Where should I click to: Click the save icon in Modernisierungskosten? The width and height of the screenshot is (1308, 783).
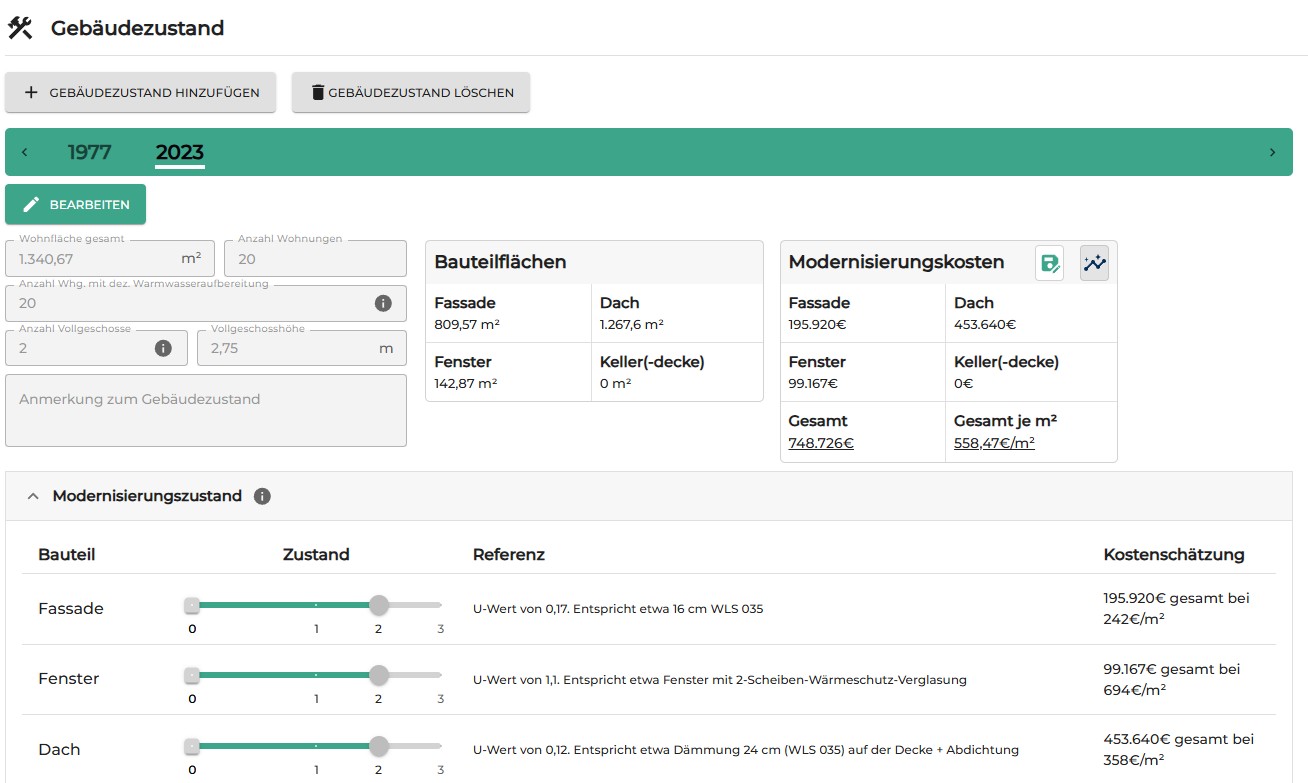1049,263
